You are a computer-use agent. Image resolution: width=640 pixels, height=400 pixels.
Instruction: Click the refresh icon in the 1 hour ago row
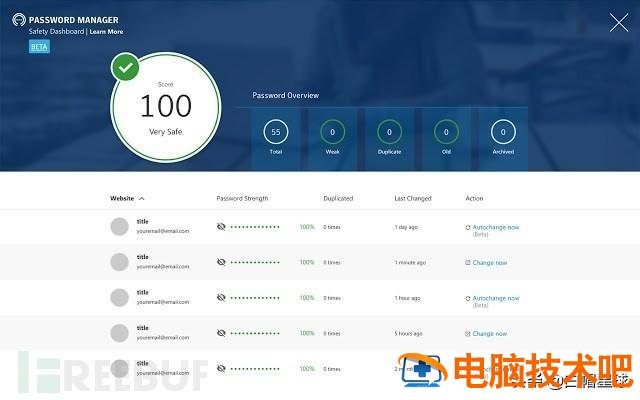pos(468,298)
